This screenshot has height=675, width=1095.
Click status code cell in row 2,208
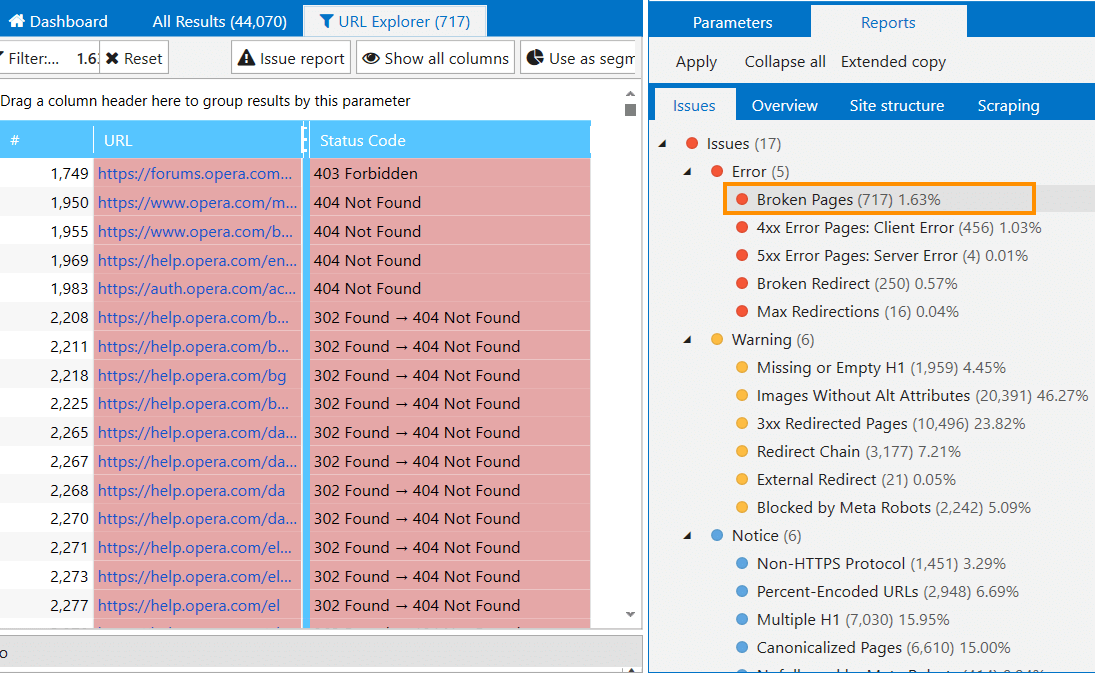pos(450,318)
